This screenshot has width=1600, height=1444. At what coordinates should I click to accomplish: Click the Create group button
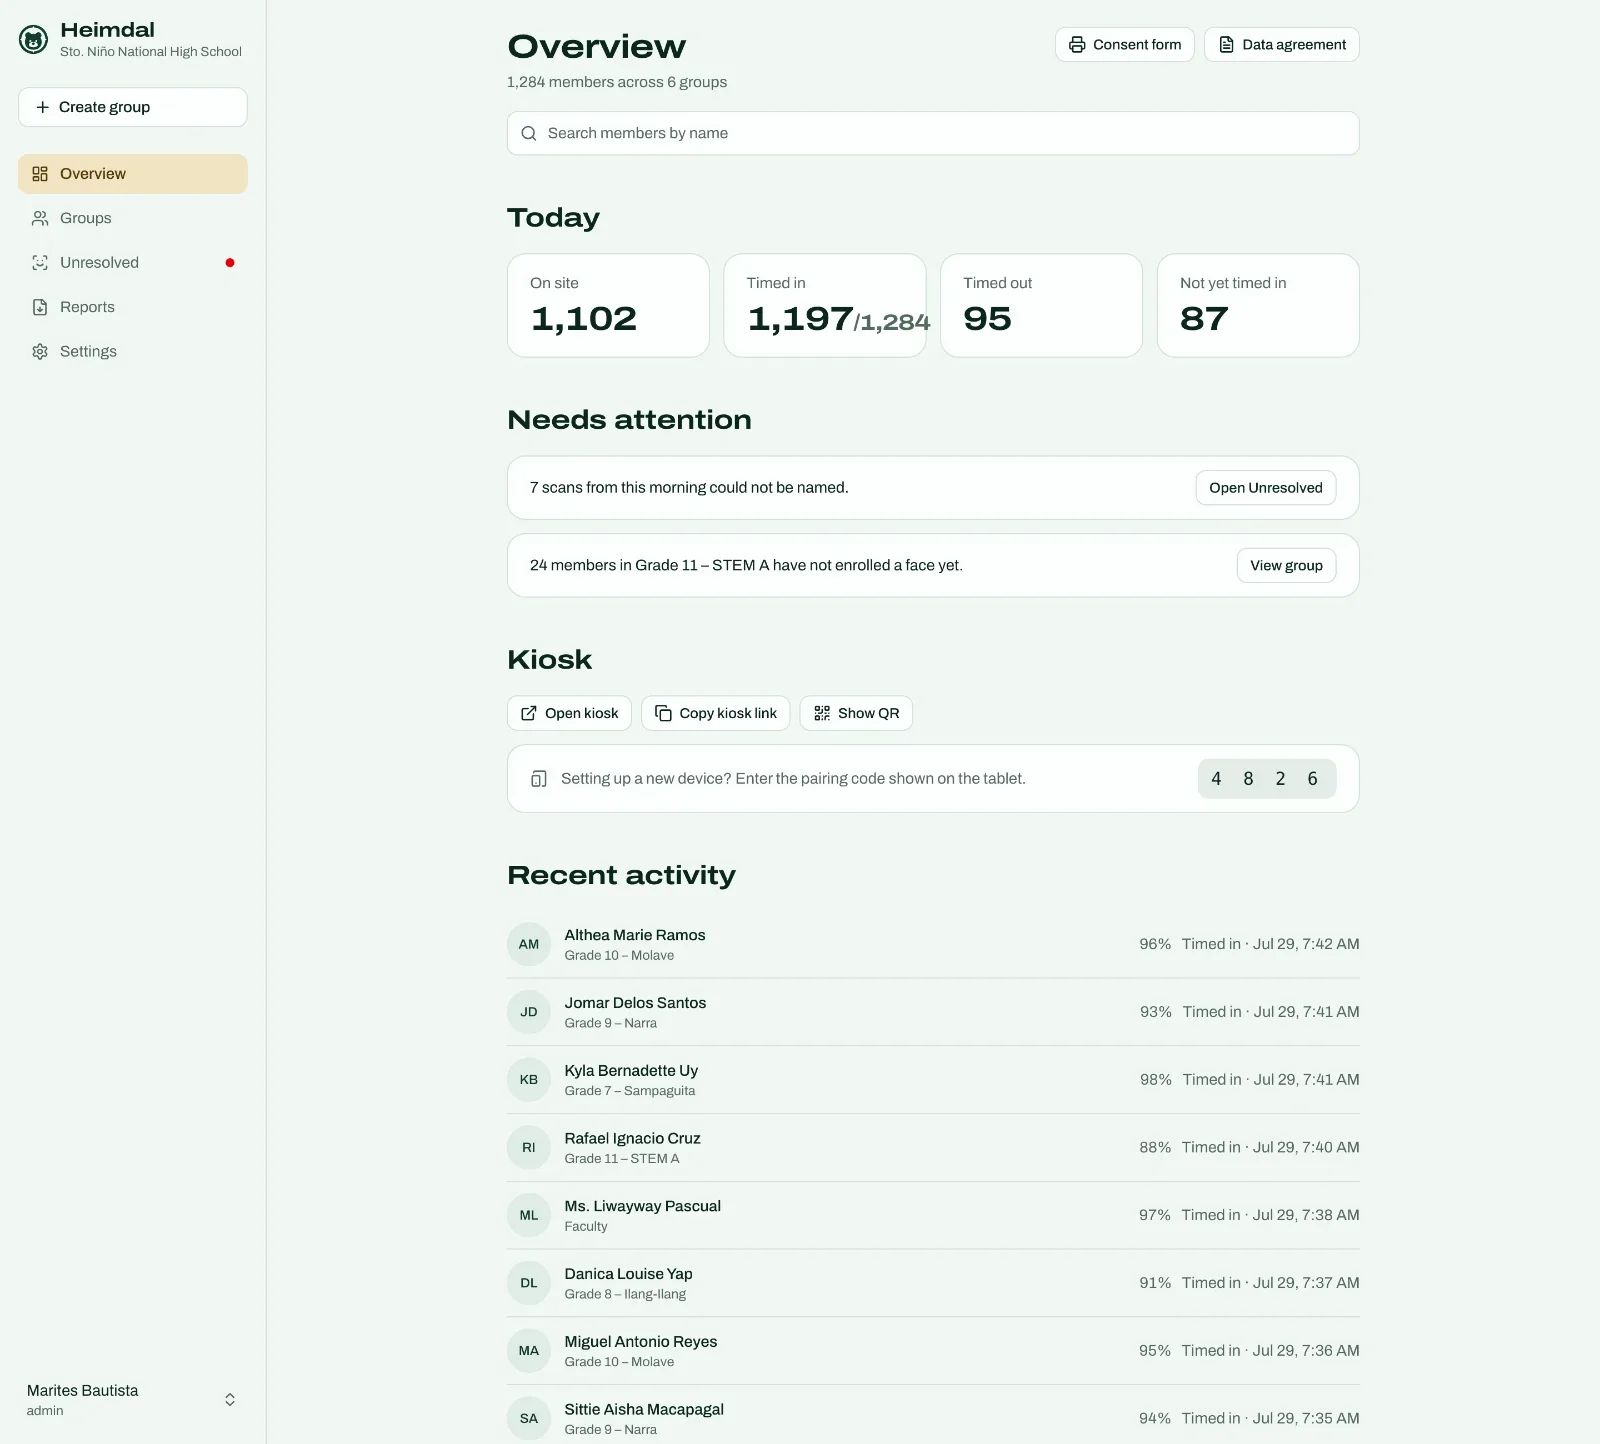(133, 107)
